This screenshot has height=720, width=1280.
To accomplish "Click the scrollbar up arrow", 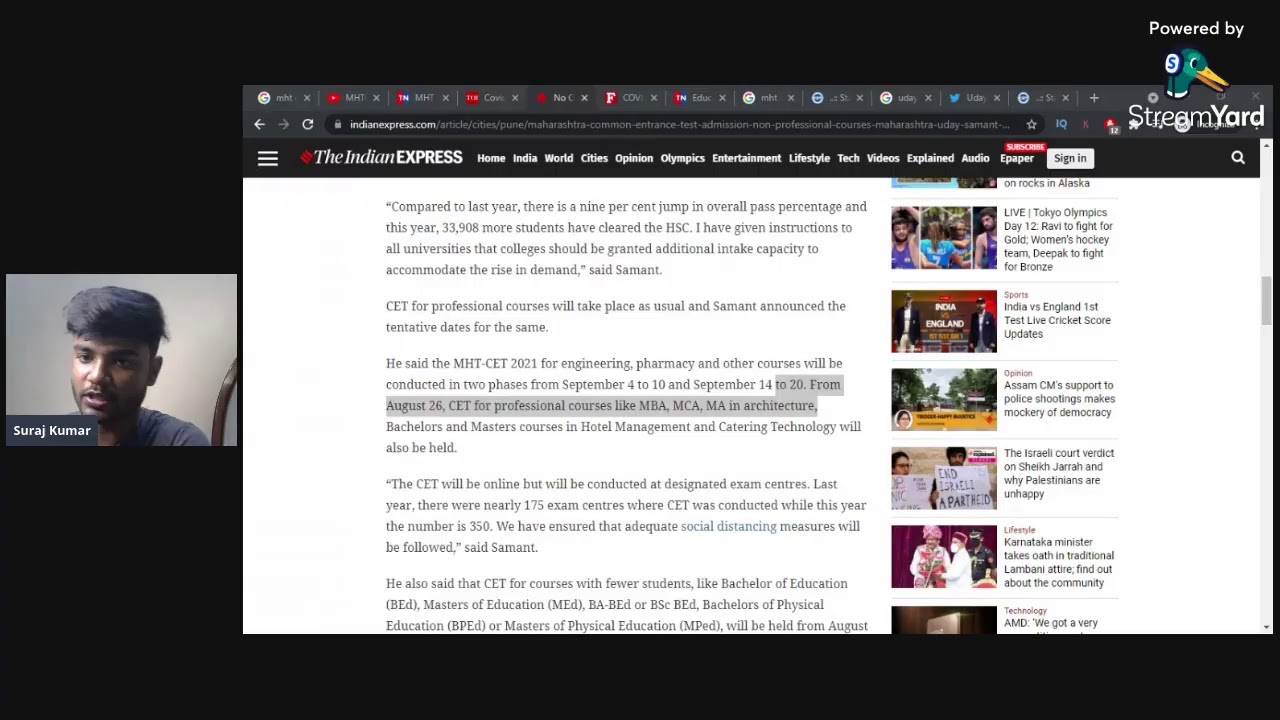I will (1267, 146).
